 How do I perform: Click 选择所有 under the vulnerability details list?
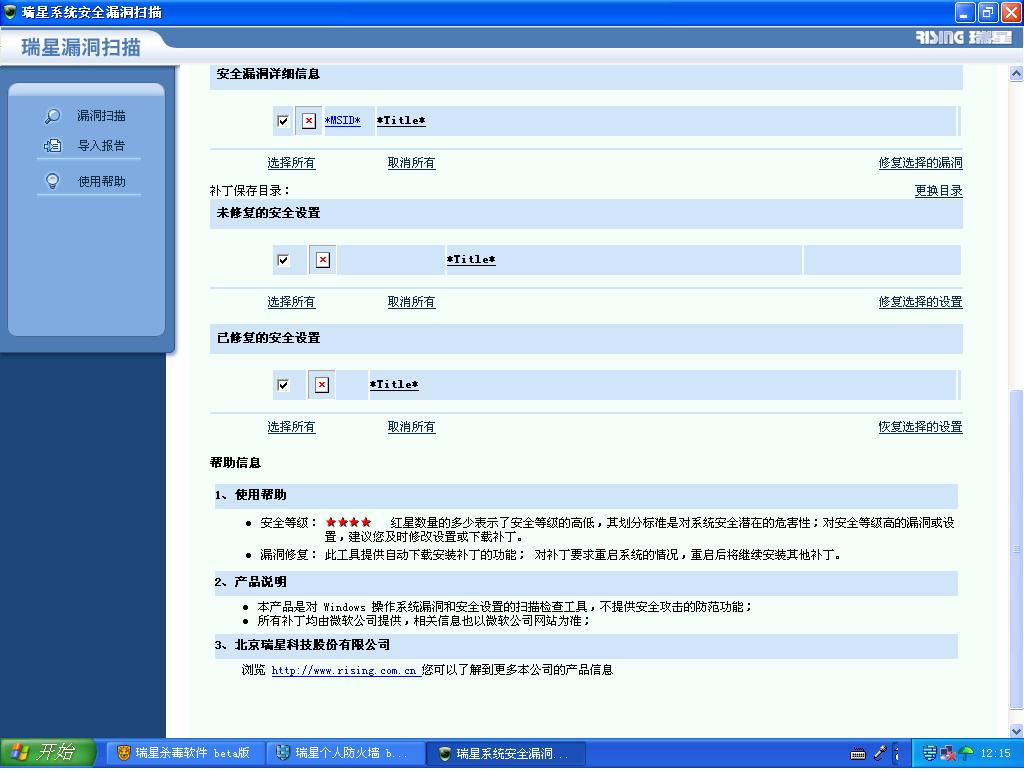coord(291,163)
